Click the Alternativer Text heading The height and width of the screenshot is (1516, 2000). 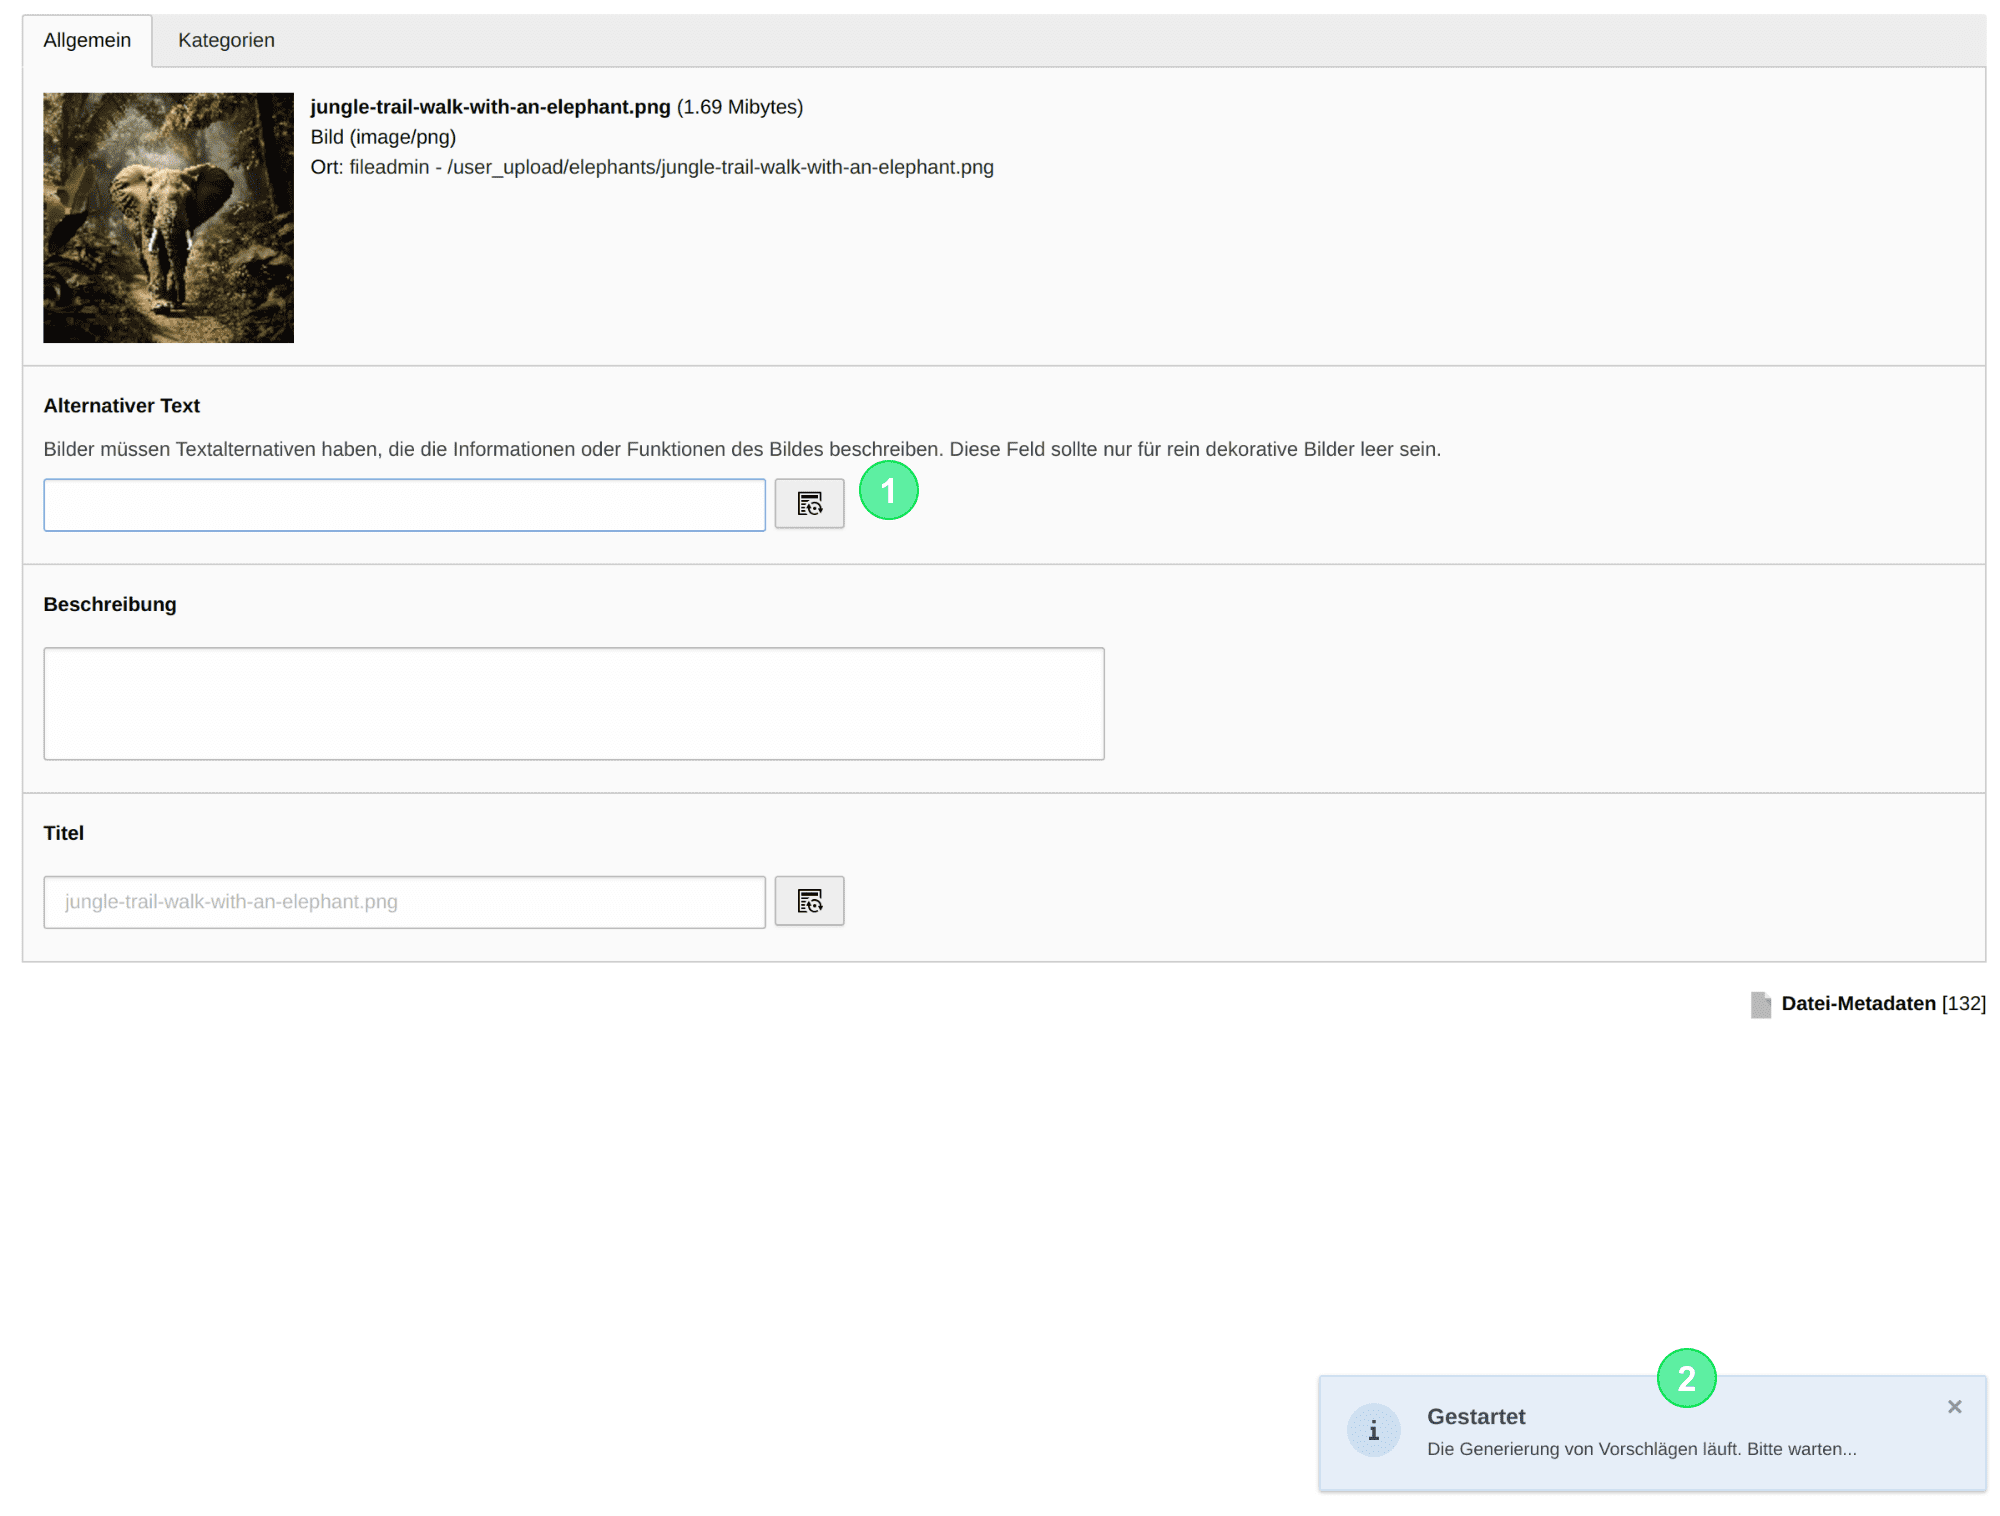[122, 406]
